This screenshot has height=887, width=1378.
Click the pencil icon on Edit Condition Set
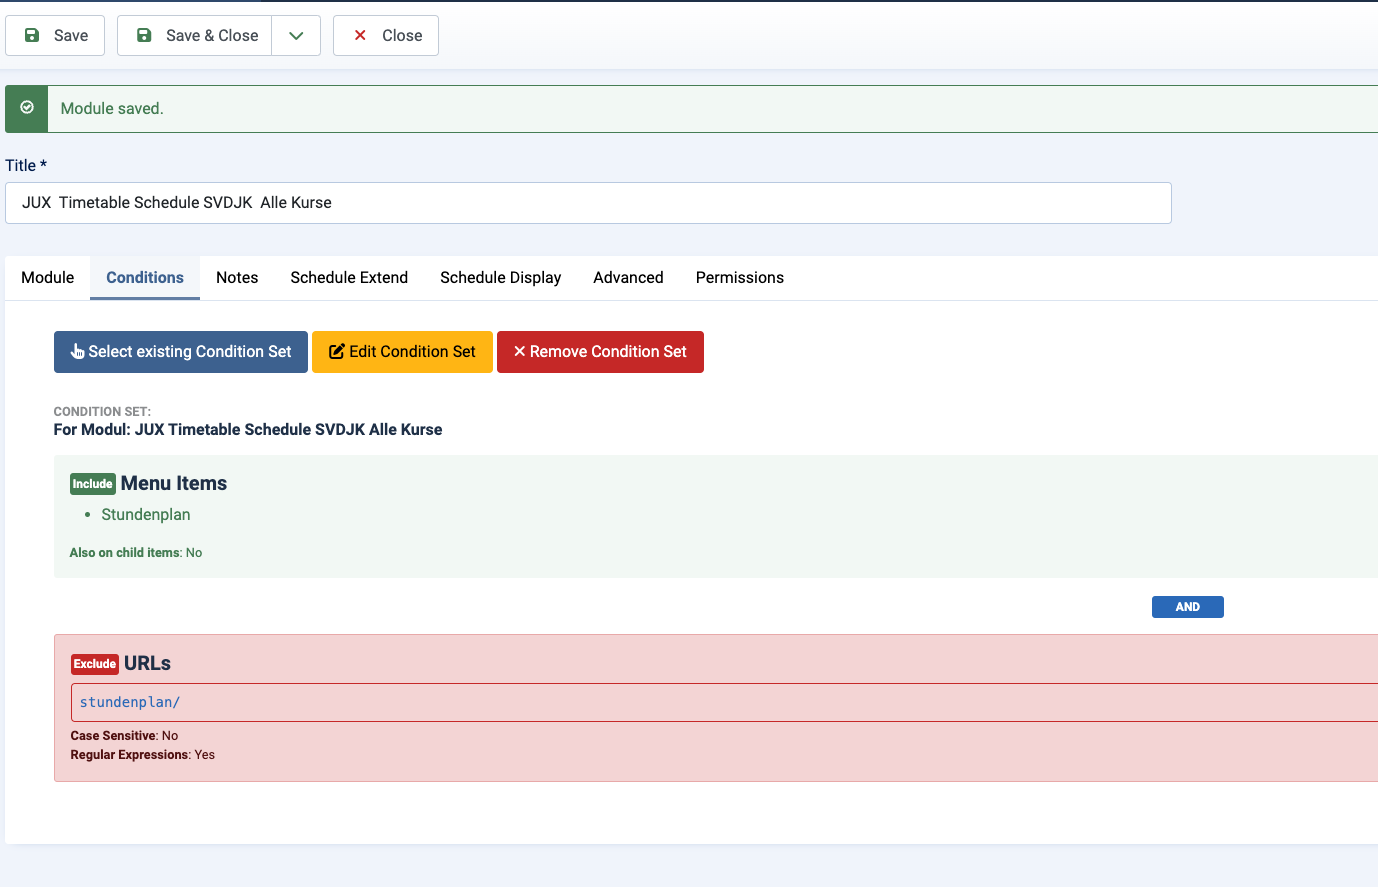[337, 351]
